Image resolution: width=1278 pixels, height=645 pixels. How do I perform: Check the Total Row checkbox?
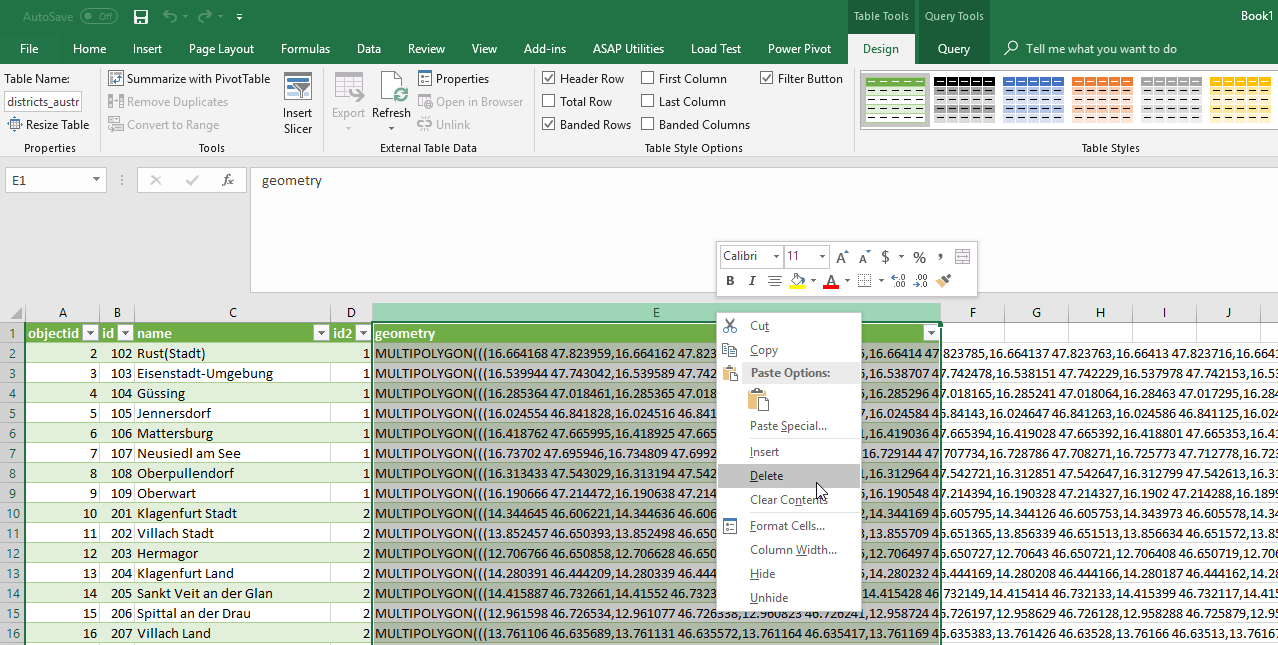pyautogui.click(x=549, y=101)
